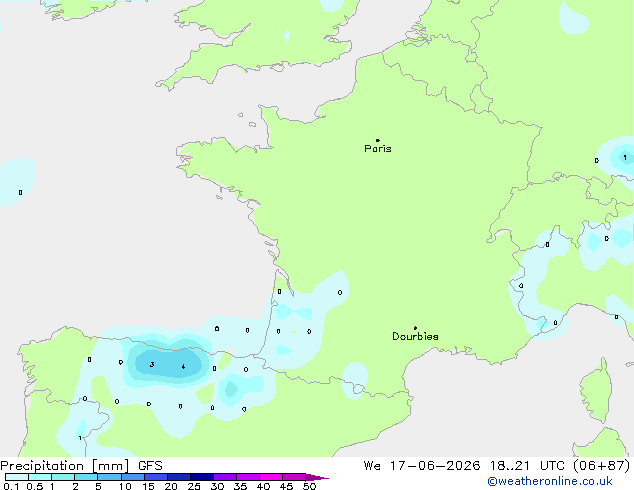Click the legend label '50'
This screenshot has height=490, width=634.
pyautogui.click(x=309, y=486)
